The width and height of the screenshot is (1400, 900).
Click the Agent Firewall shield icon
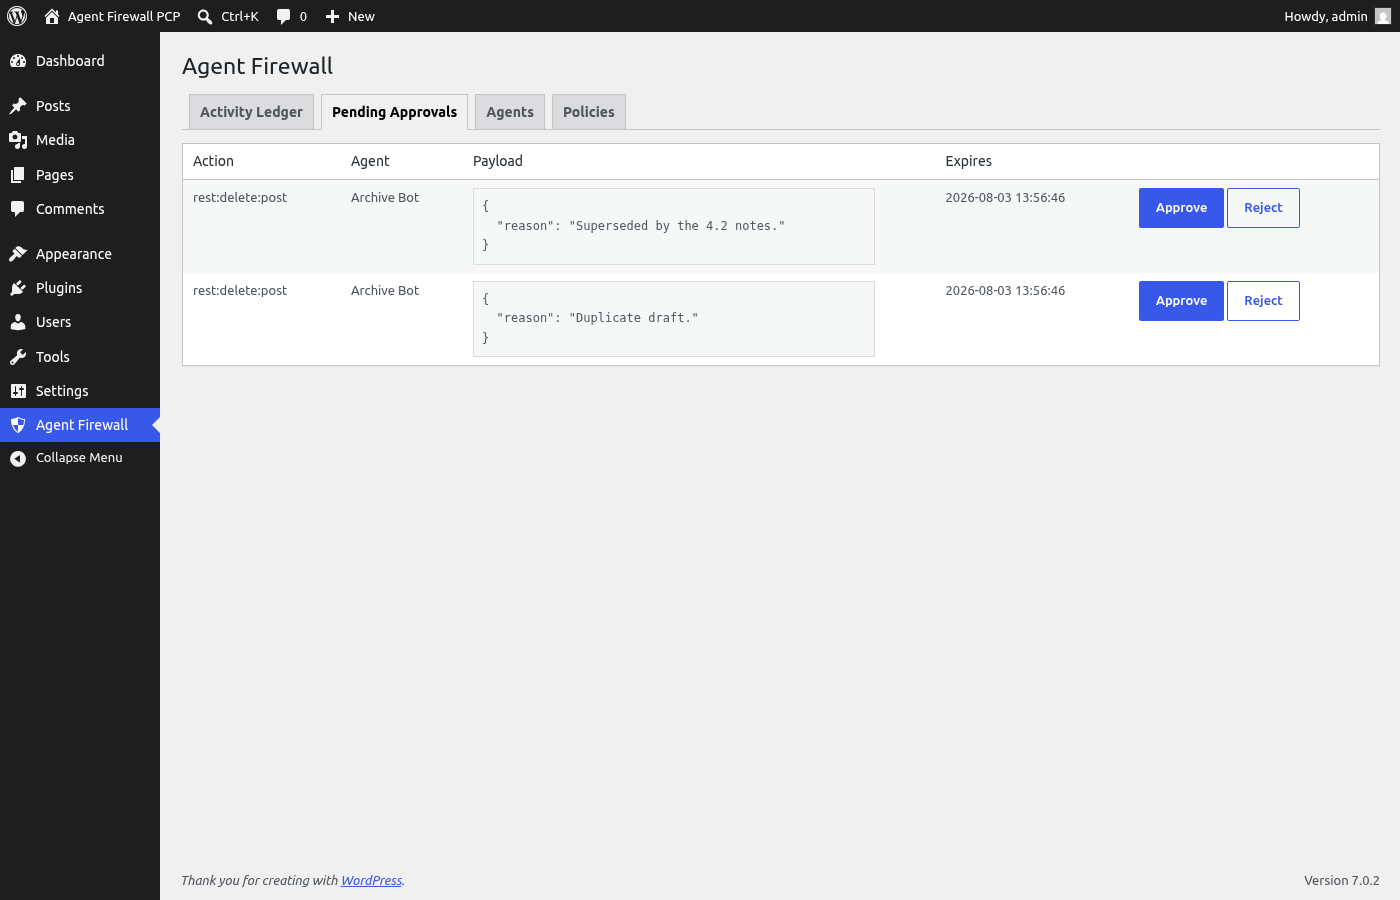point(18,425)
